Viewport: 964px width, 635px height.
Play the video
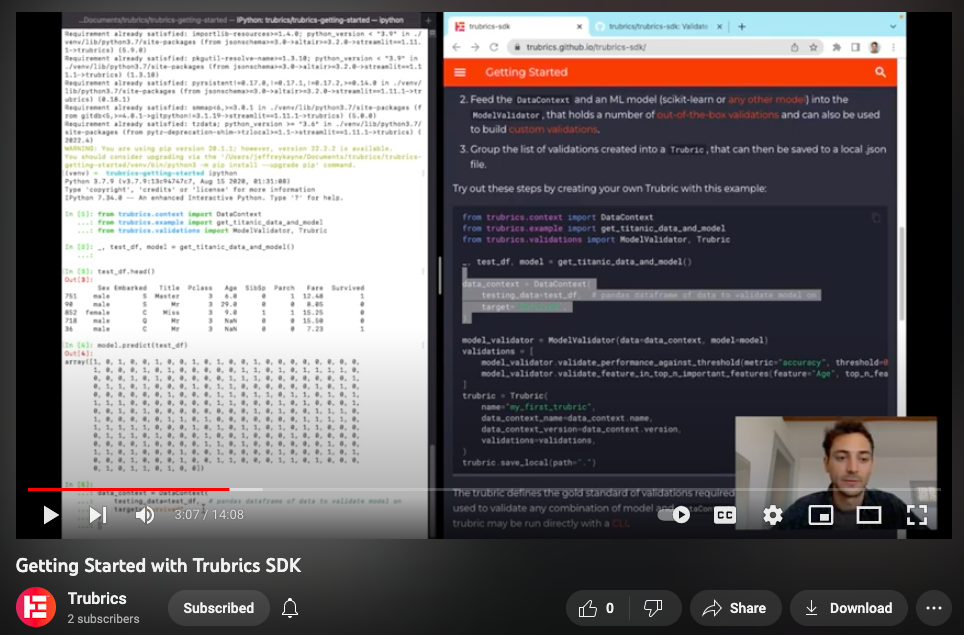[x=50, y=515]
